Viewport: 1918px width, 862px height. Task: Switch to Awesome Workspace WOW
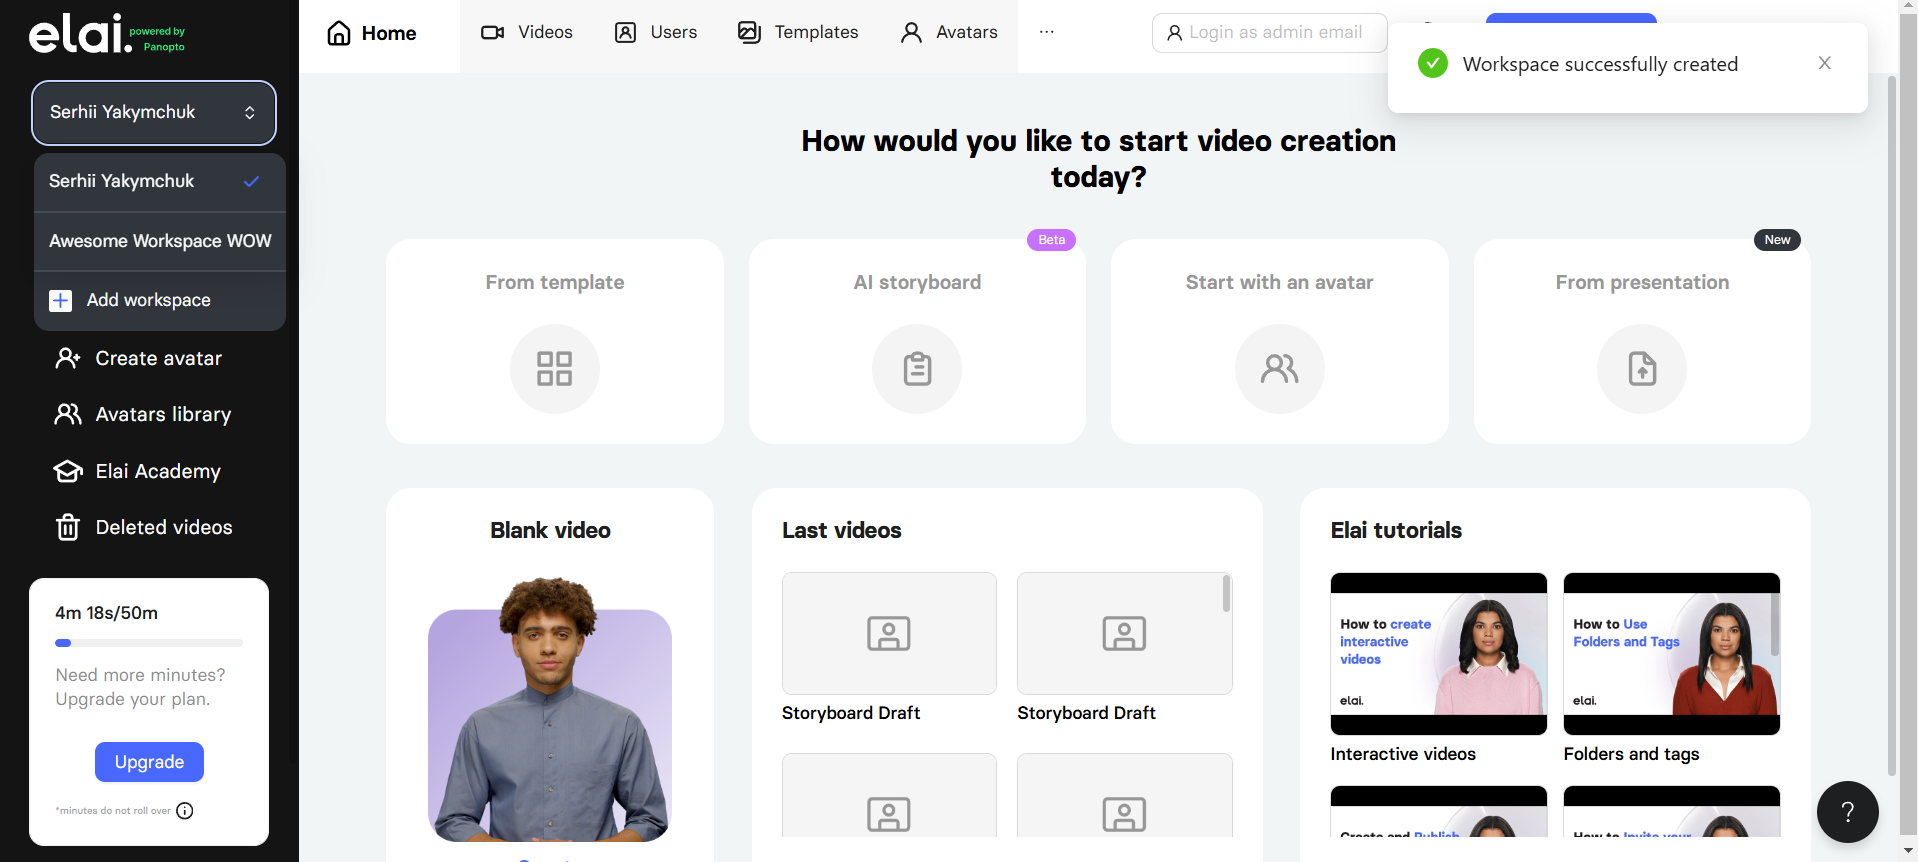[x=160, y=241]
